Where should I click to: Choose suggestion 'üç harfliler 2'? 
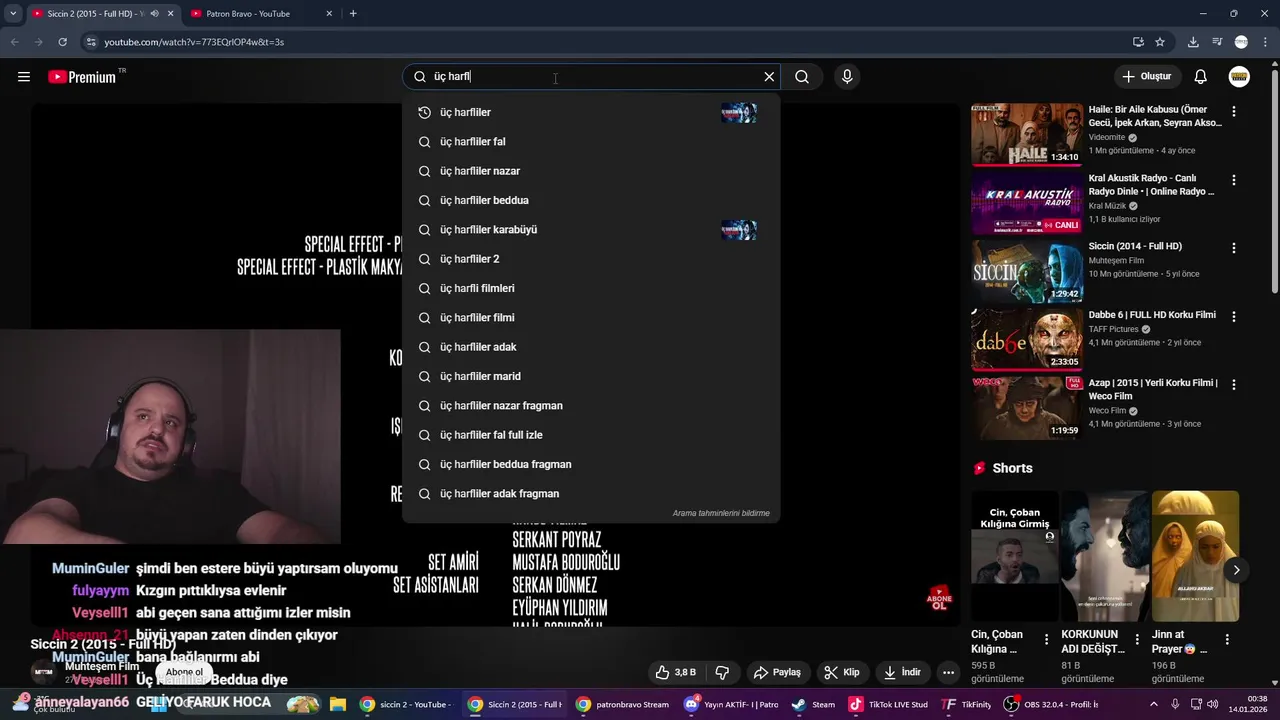(591, 259)
